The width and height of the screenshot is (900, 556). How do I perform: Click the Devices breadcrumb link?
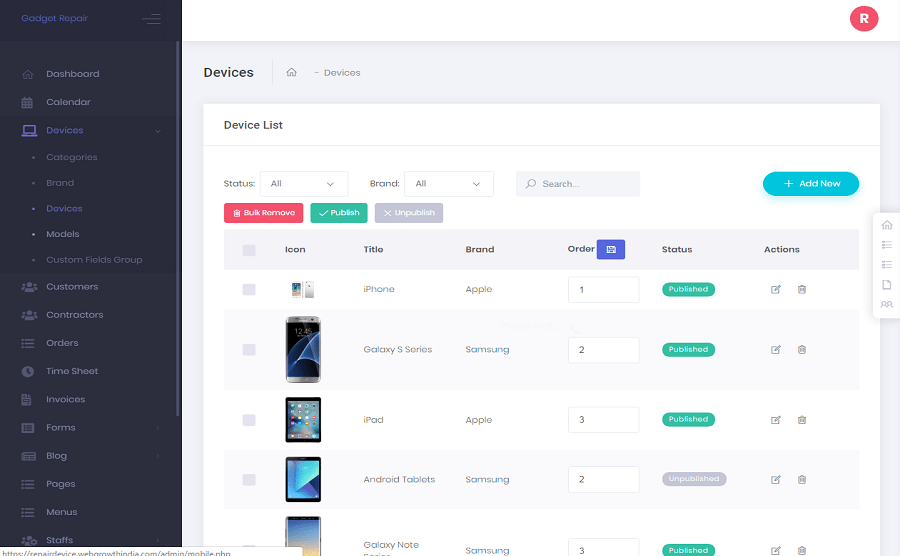pos(342,73)
